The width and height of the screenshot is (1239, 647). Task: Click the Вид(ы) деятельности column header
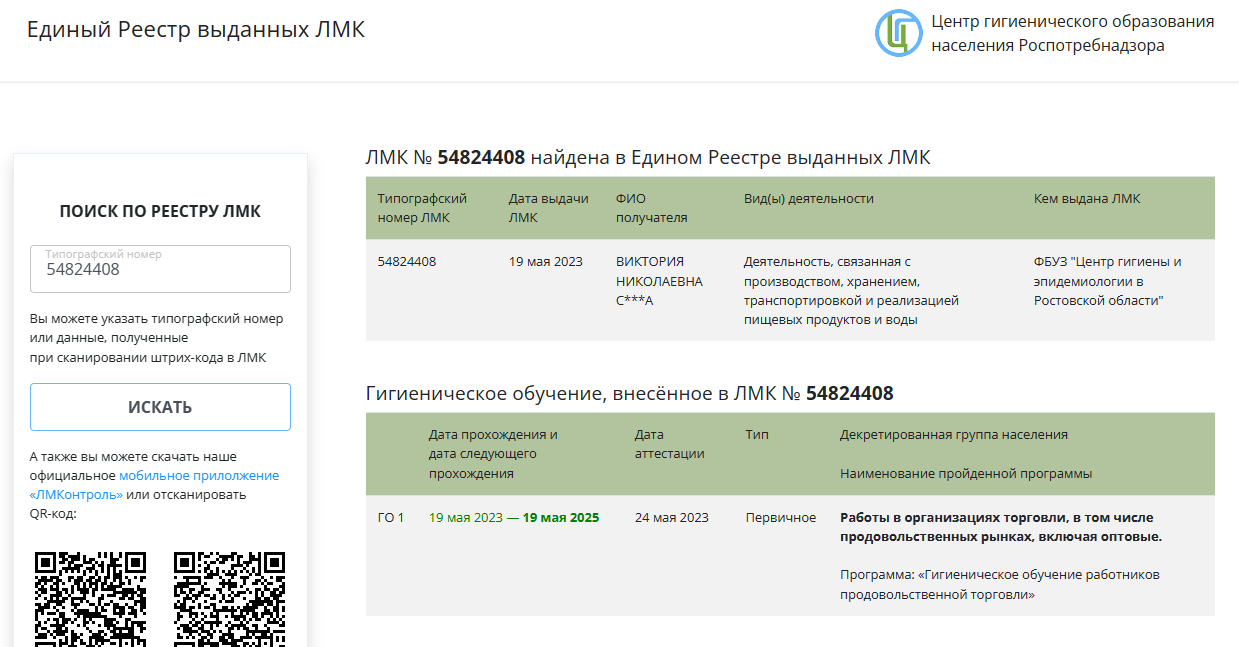[808, 199]
